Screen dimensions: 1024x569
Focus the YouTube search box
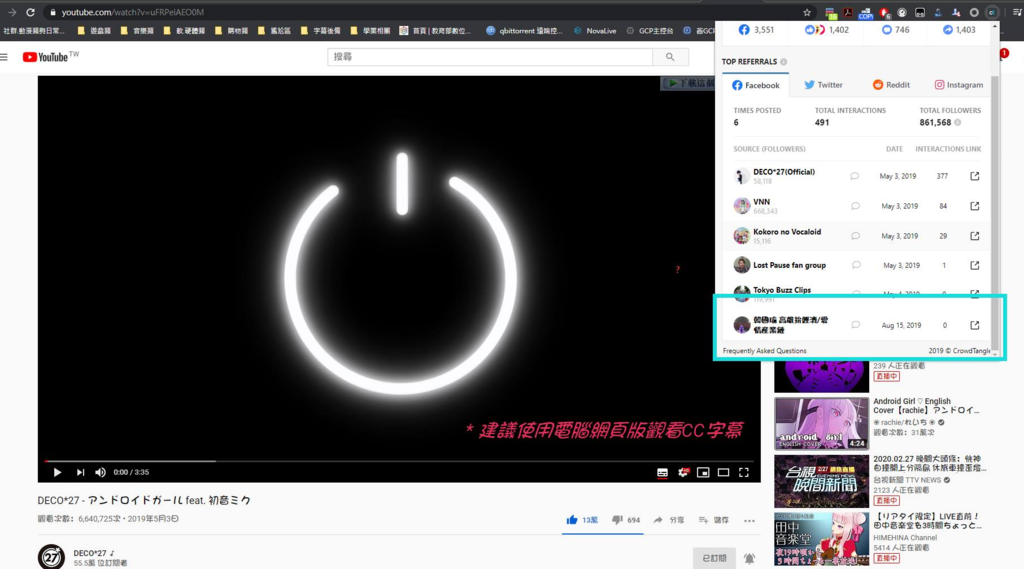click(490, 57)
